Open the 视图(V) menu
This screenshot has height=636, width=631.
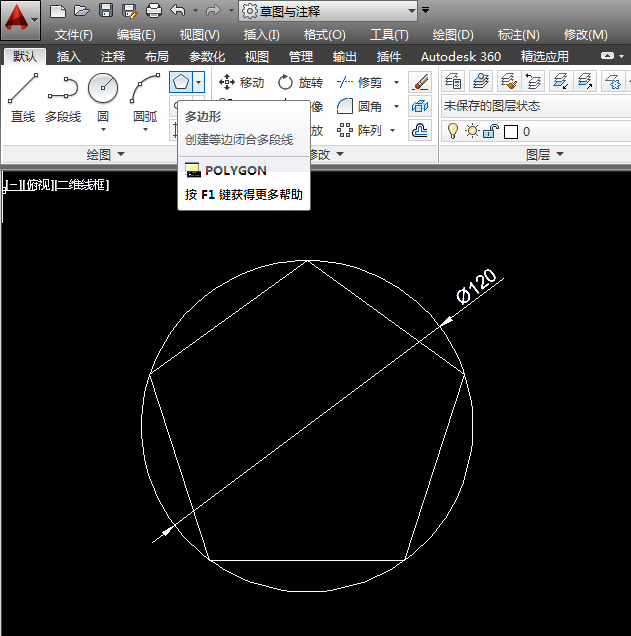pos(200,35)
